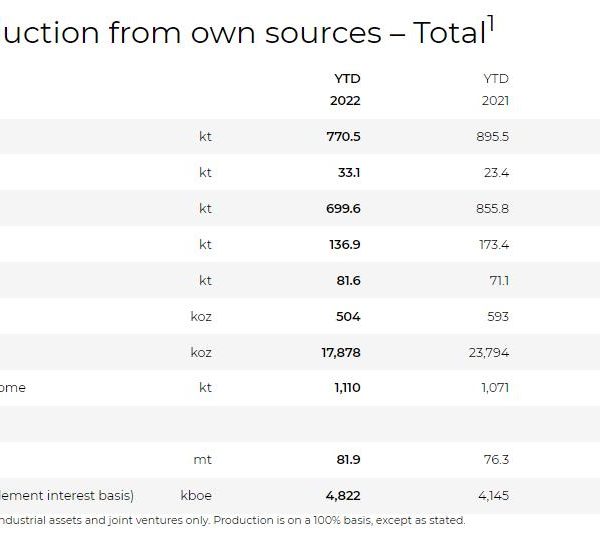Click the 699.6 value cell
The width and height of the screenshot is (600, 536).
pyautogui.click(x=343, y=208)
